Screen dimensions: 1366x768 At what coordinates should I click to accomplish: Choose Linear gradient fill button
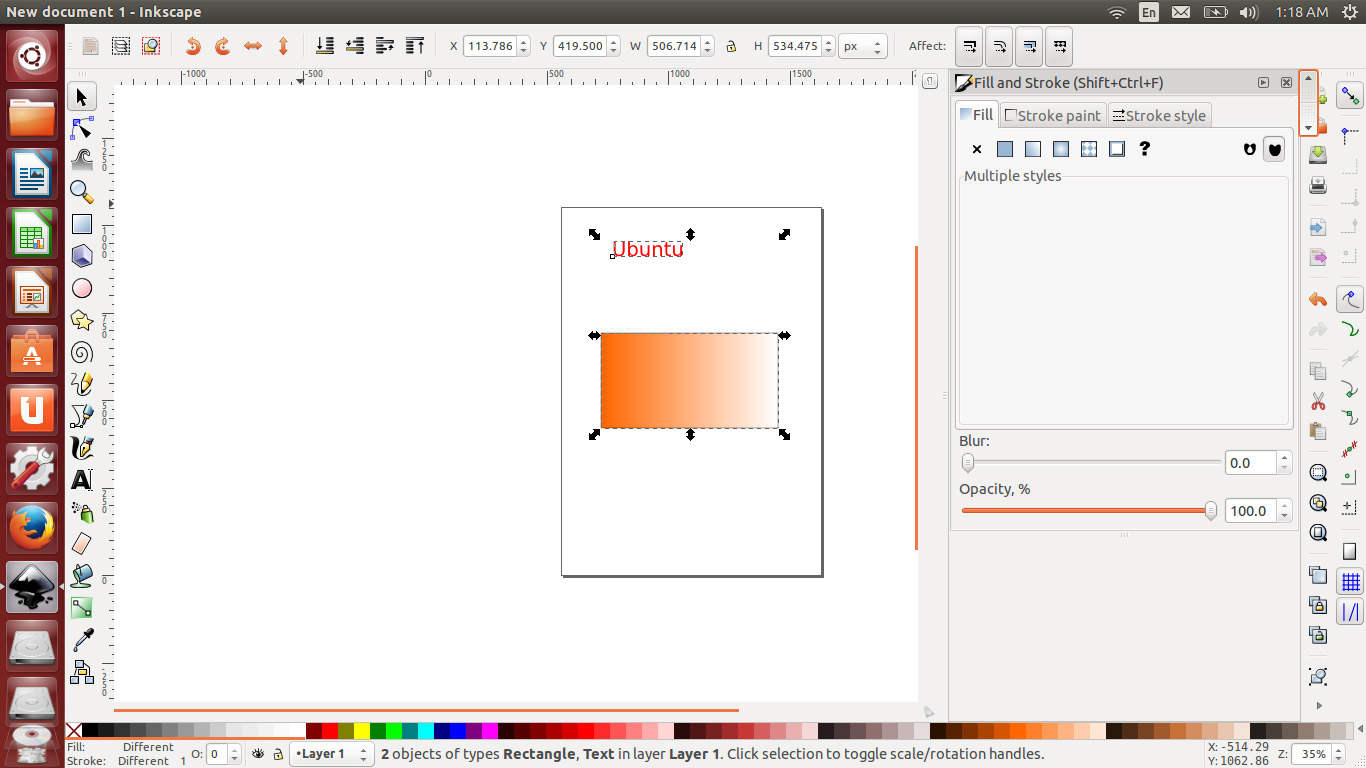click(x=1033, y=149)
